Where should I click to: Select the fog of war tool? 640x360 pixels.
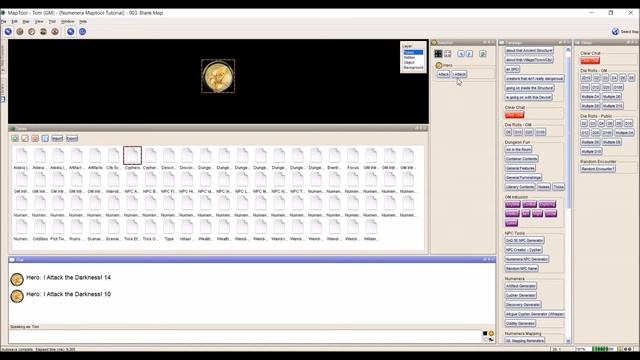pyautogui.click(x=43, y=31)
